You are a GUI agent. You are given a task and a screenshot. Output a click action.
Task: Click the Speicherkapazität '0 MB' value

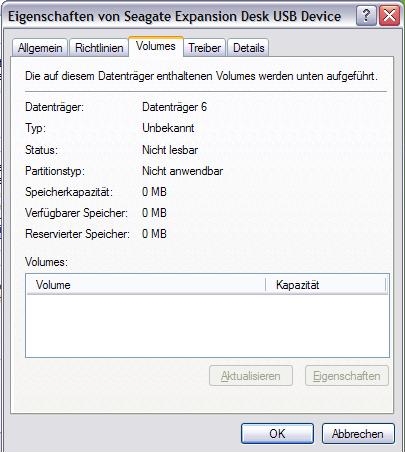click(x=154, y=192)
